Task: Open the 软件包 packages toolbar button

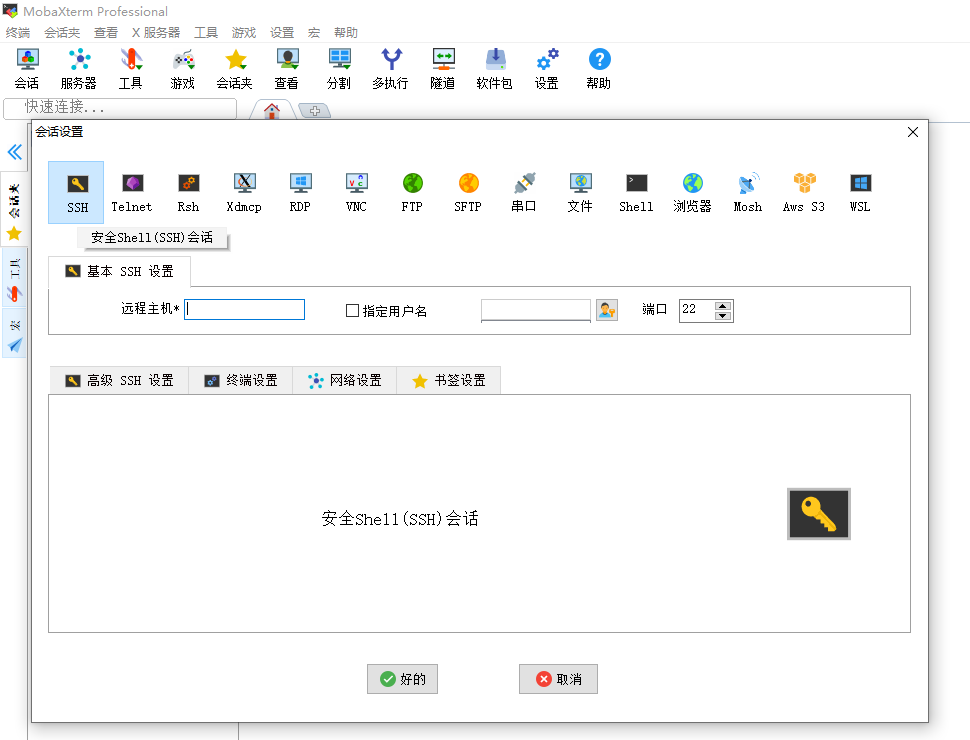Action: (x=494, y=69)
